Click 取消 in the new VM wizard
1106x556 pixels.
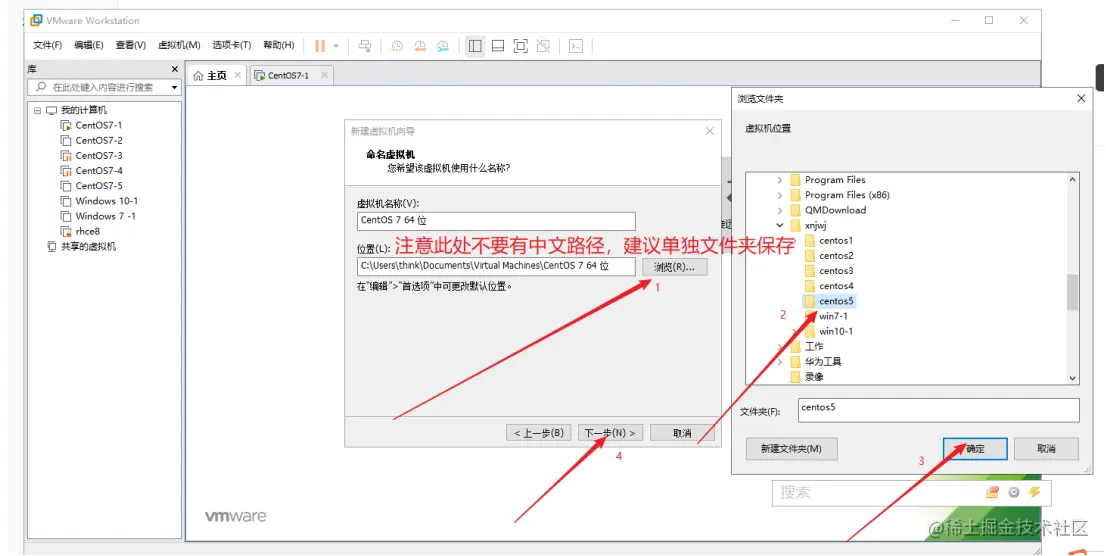(x=682, y=433)
